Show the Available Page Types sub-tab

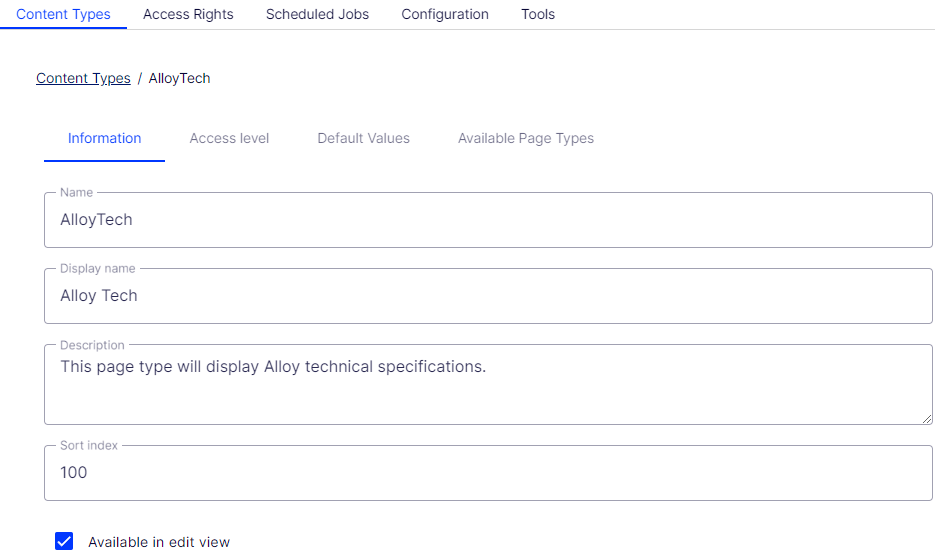click(526, 138)
